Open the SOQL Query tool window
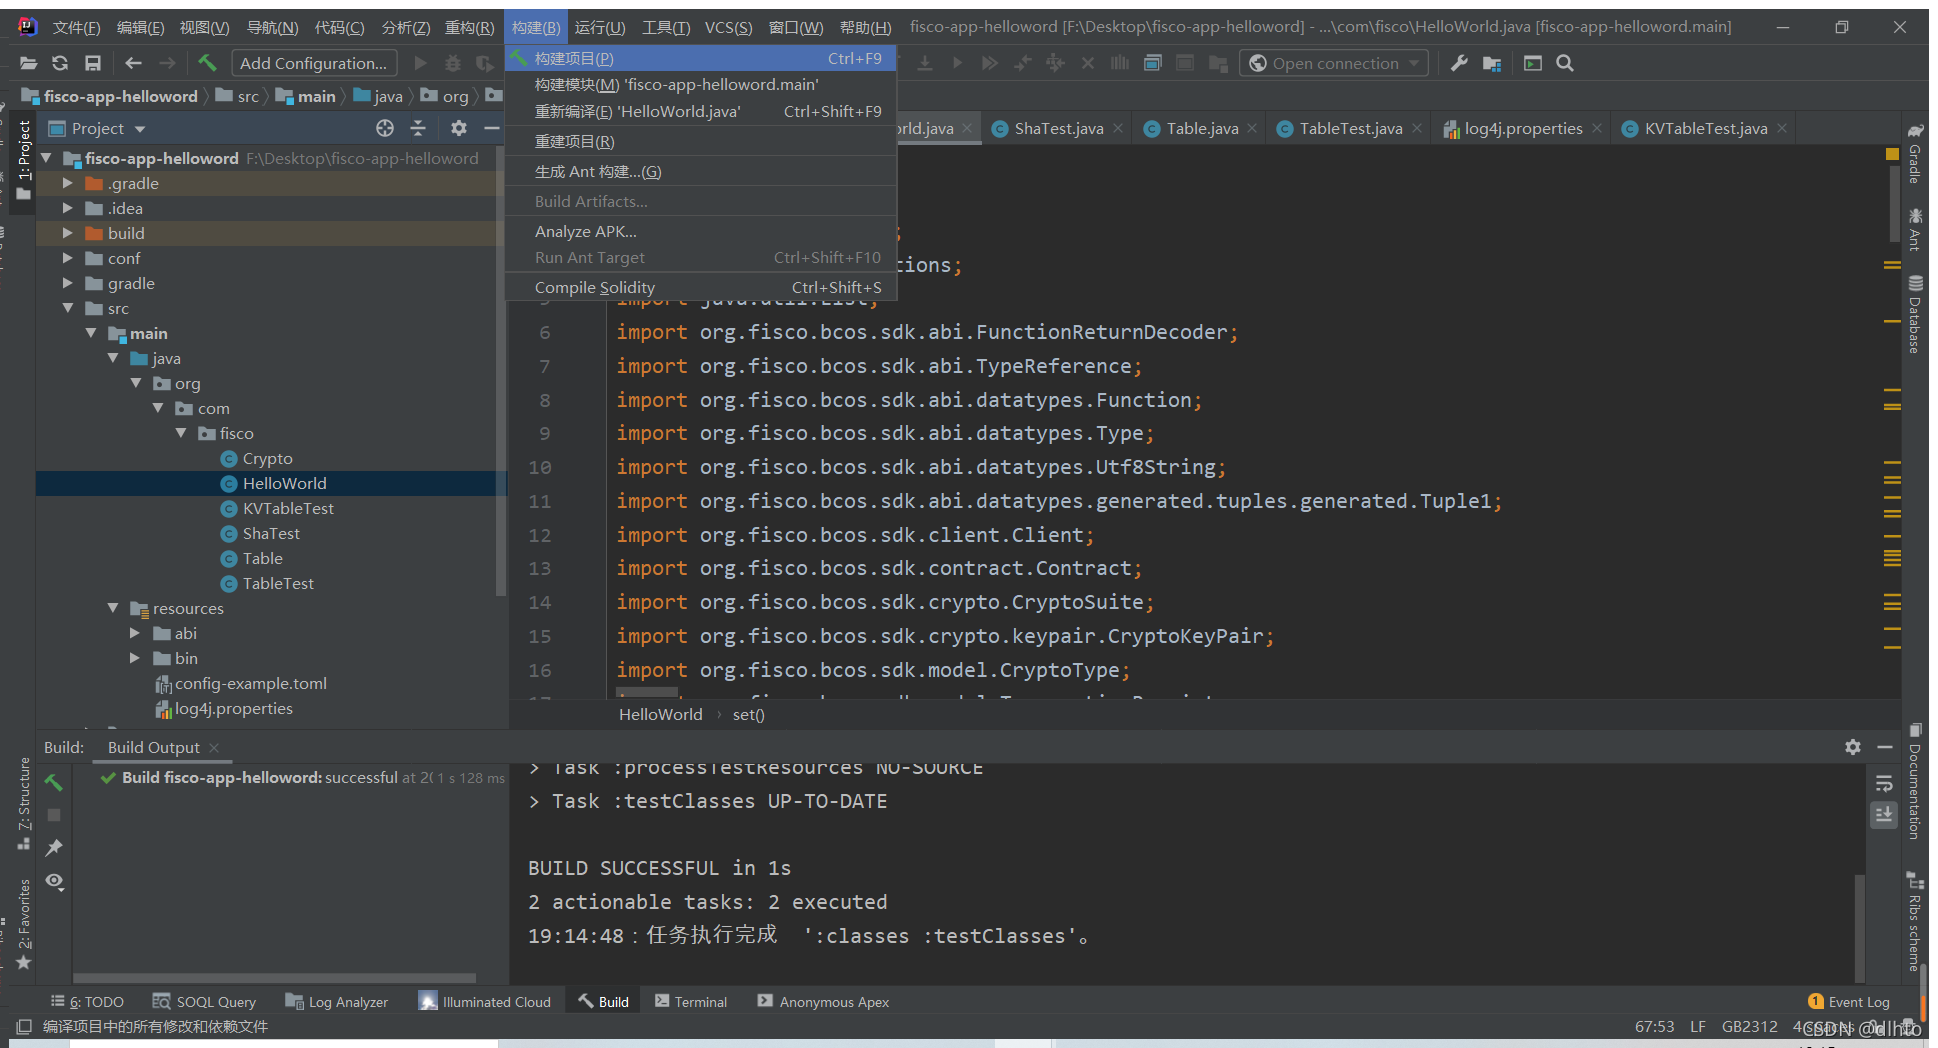The height and width of the screenshot is (1048, 1938). (204, 1002)
